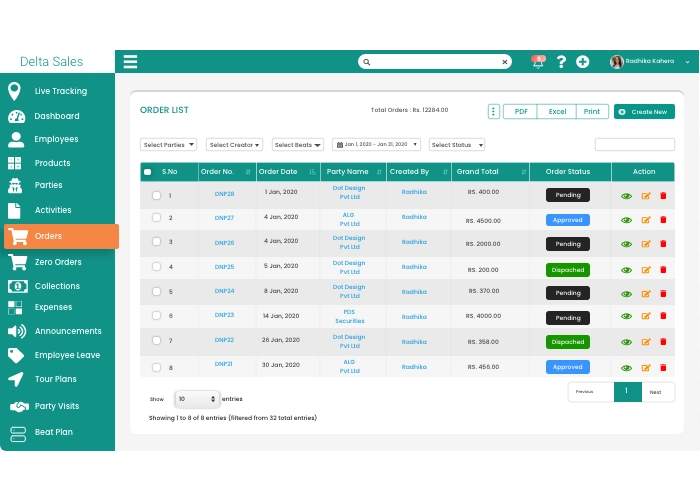Tick the checkbox for order DNP24
This screenshot has height=500, width=700.
coord(156,292)
